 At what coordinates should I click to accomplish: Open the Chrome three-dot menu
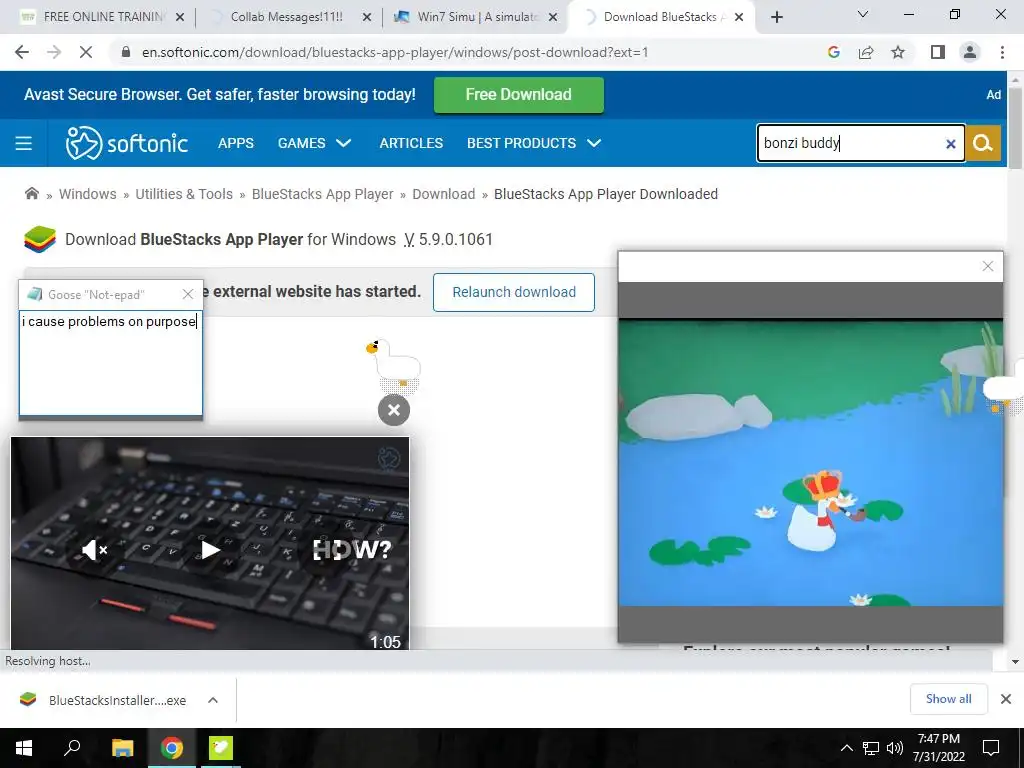1002,52
